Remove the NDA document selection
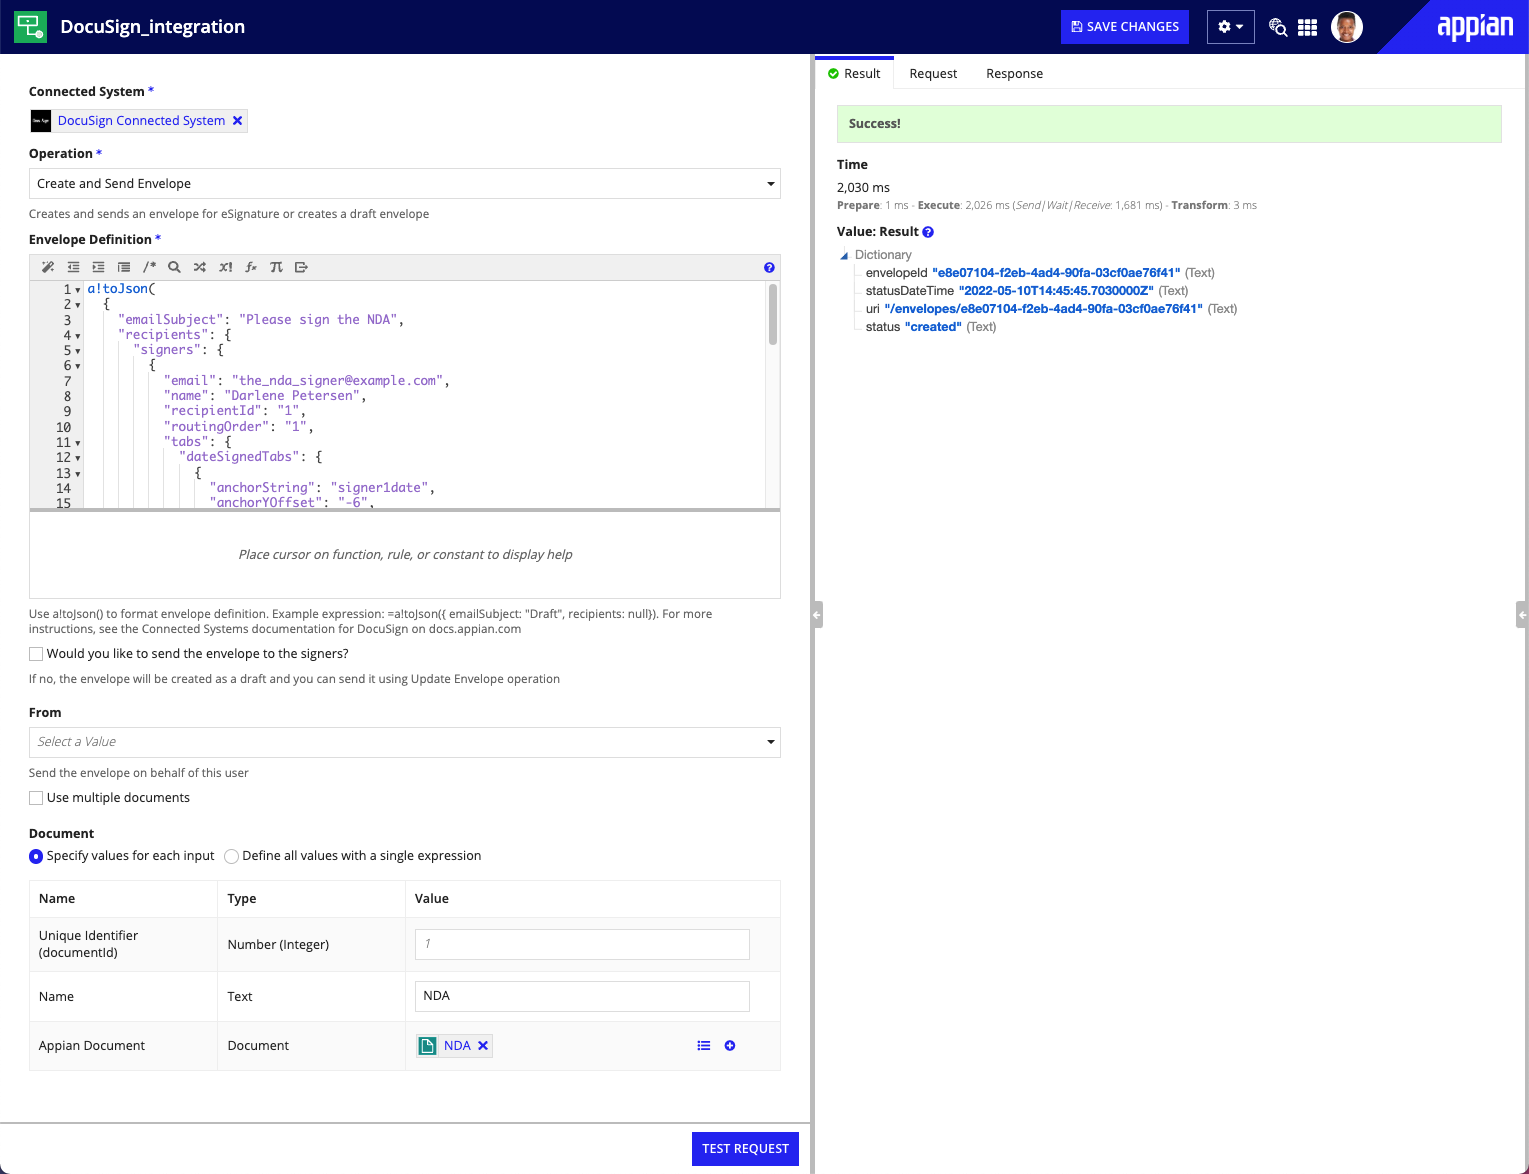 (483, 1046)
